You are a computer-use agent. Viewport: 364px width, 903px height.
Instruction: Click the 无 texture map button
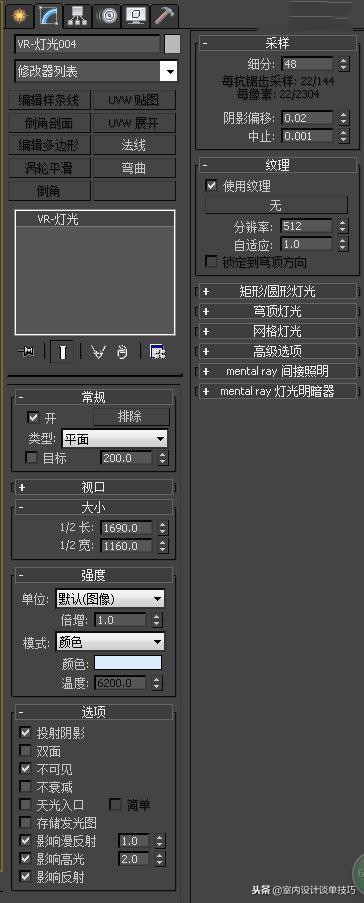tap(276, 205)
